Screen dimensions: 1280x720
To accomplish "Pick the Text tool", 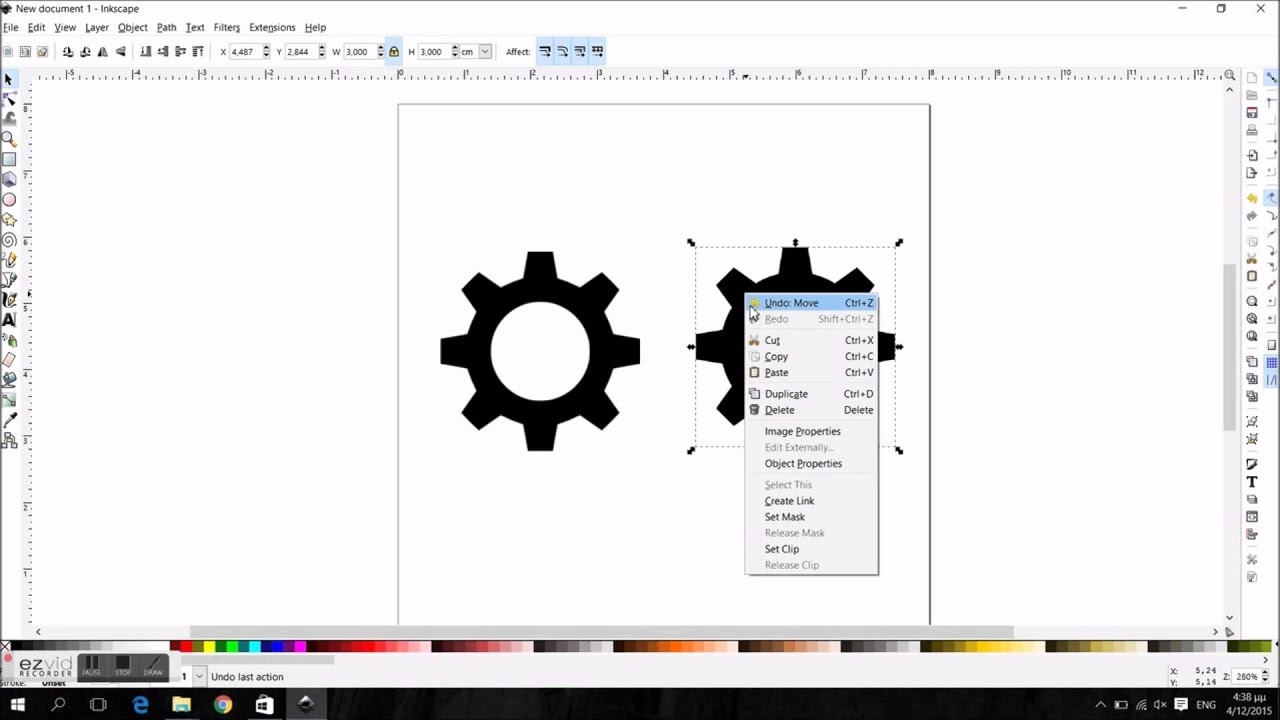I will click(12, 320).
